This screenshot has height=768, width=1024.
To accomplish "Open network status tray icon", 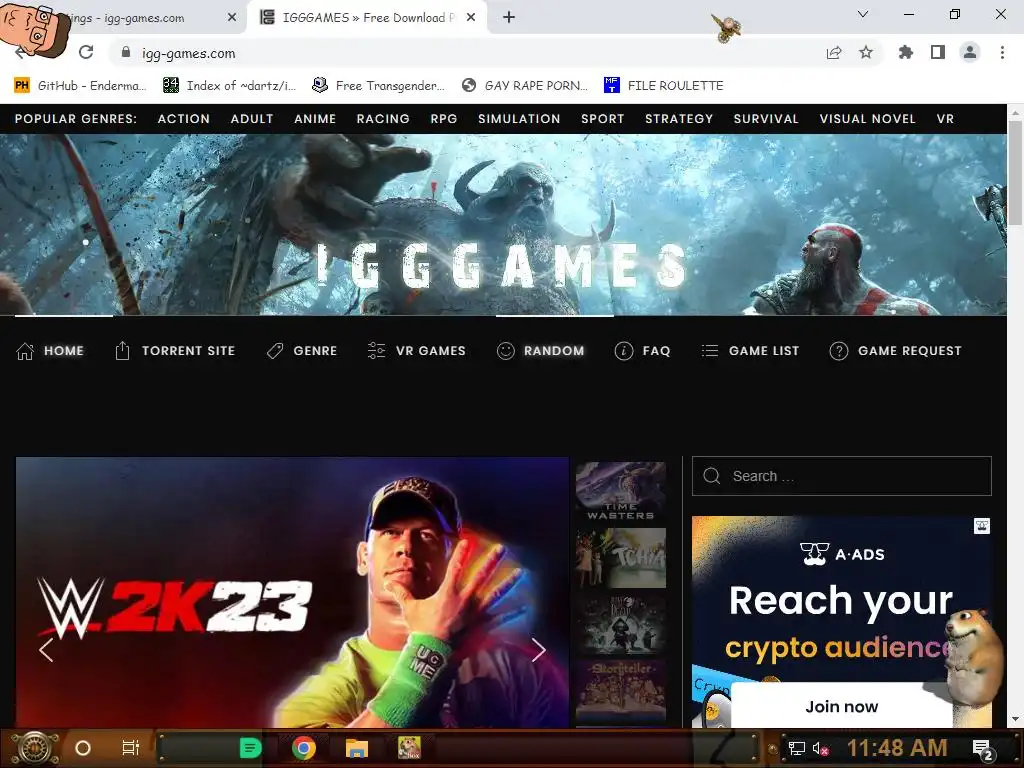I will click(796, 748).
